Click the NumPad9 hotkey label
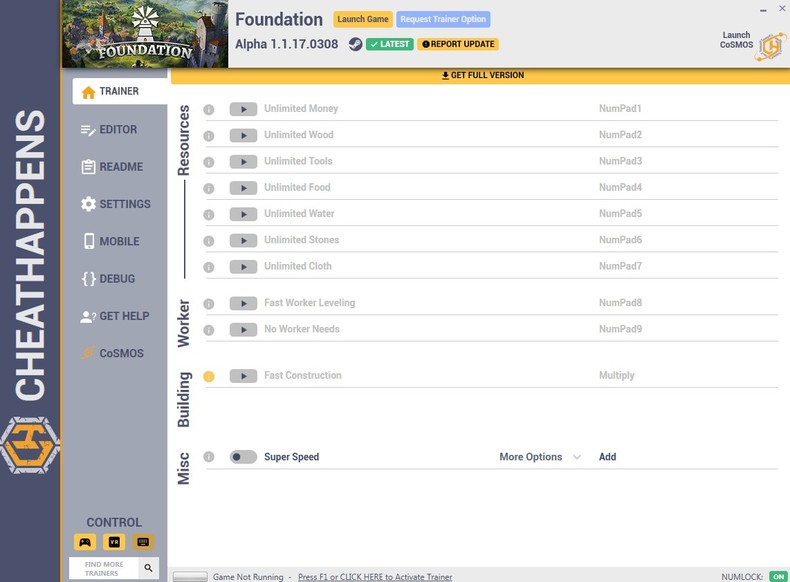 tap(620, 329)
